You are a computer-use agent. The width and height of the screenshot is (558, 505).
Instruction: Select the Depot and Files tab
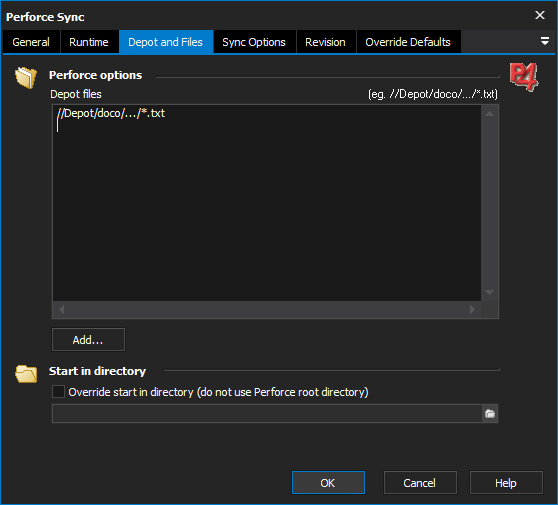[x=166, y=42]
